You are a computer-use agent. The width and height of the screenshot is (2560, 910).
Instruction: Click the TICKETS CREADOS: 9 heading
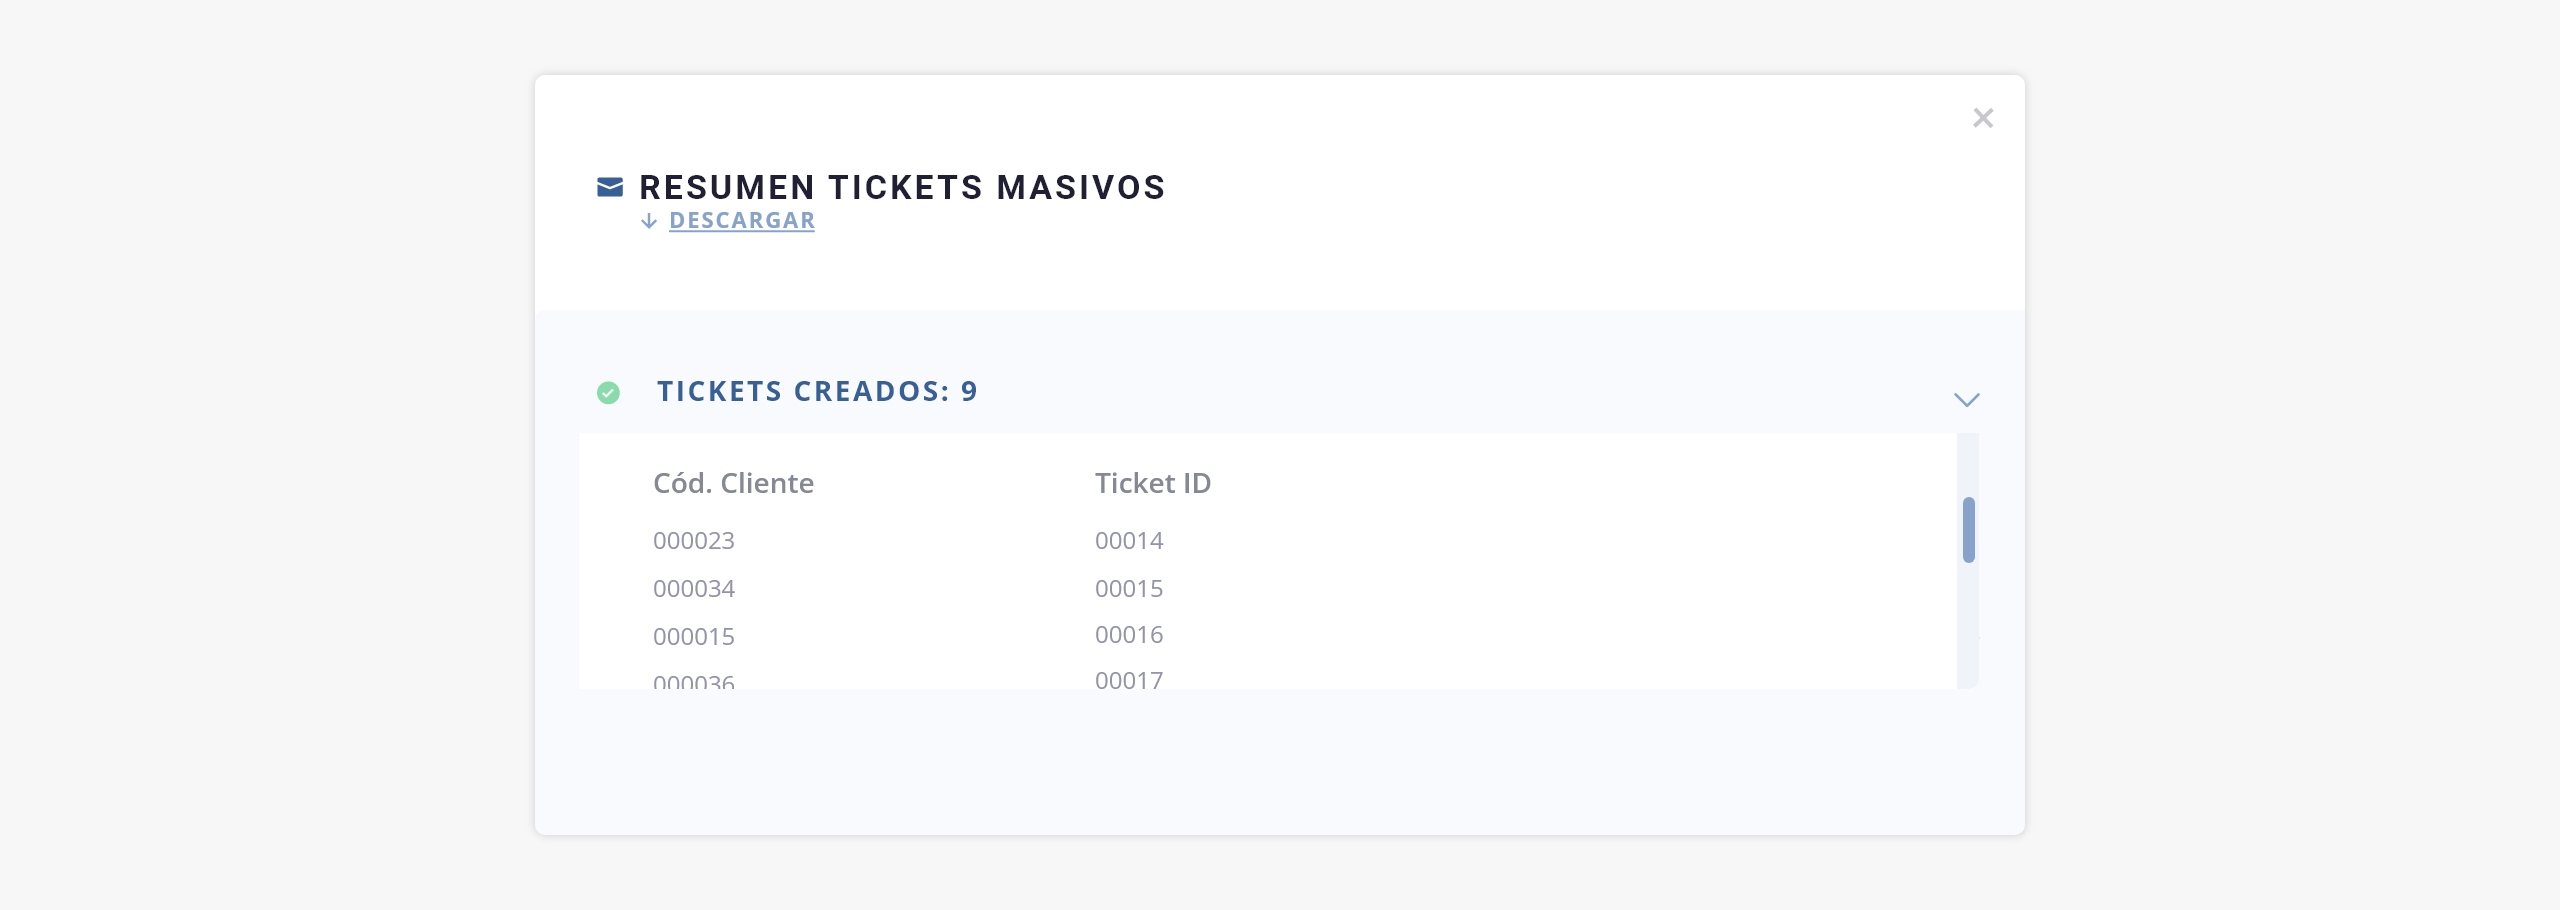[x=817, y=391]
